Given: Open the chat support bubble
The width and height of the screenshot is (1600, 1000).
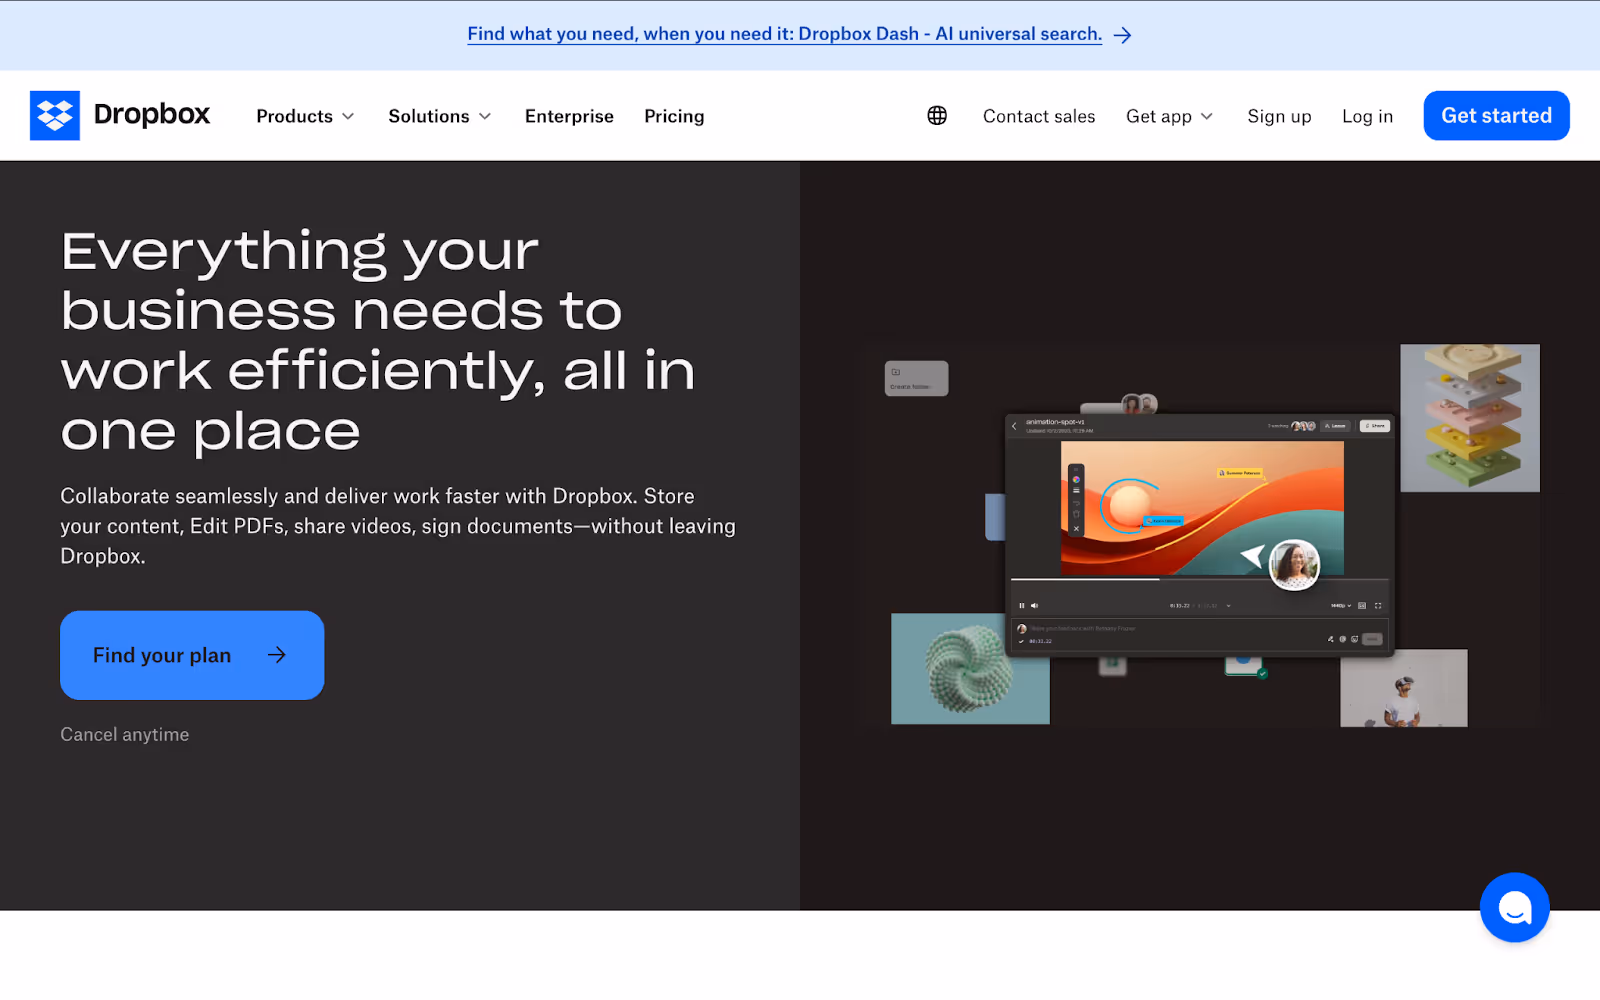Looking at the screenshot, I should click(1514, 908).
